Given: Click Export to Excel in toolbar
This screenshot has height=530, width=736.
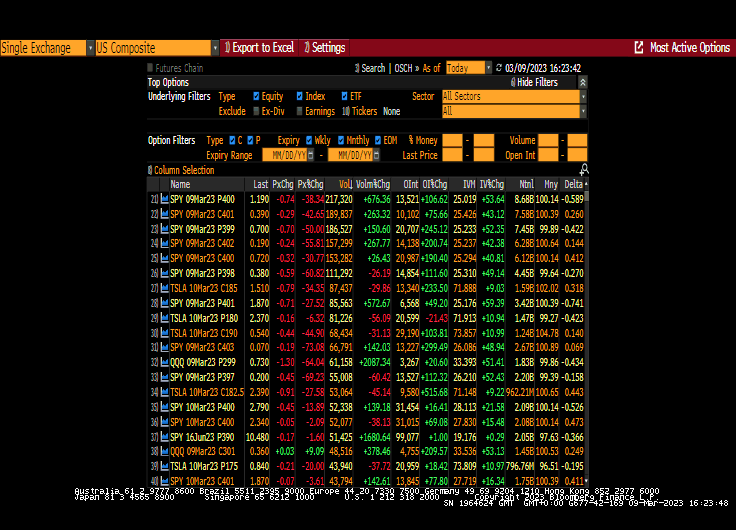Looking at the screenshot, I should pos(262,47).
